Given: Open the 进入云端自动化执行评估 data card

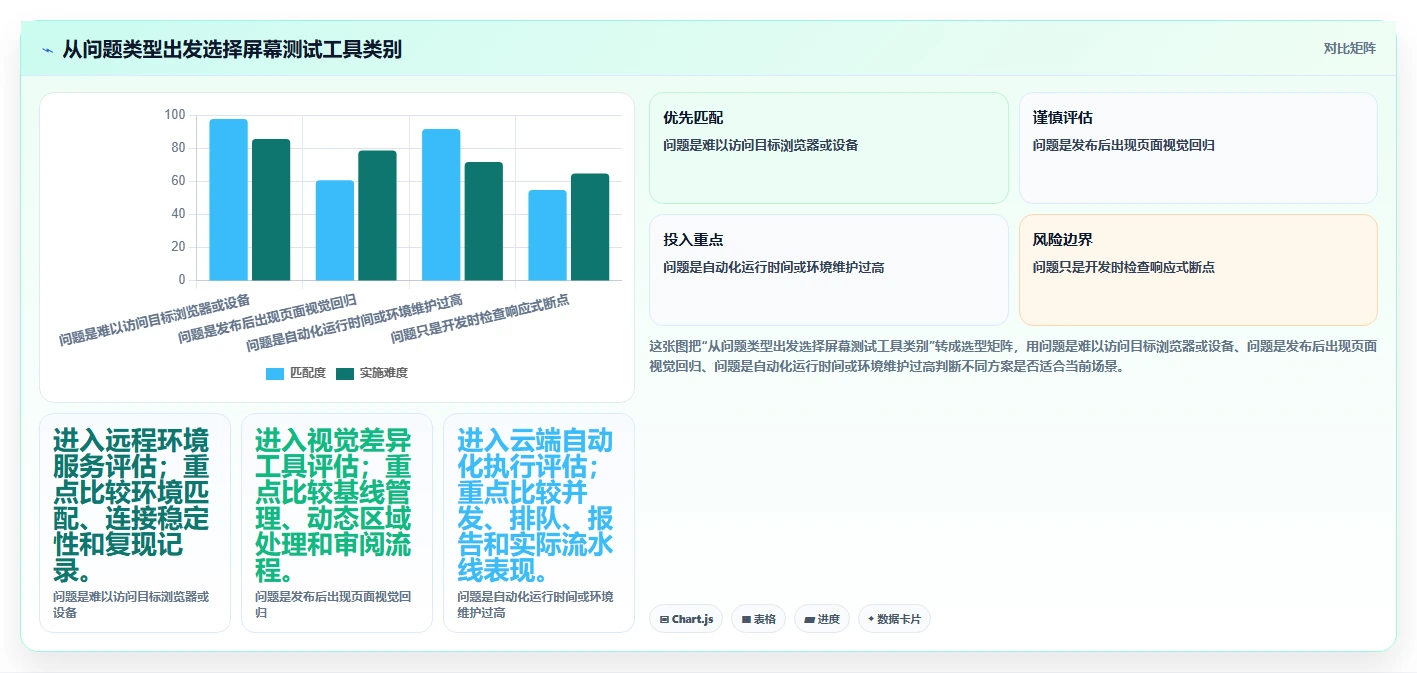Looking at the screenshot, I should 539,523.
